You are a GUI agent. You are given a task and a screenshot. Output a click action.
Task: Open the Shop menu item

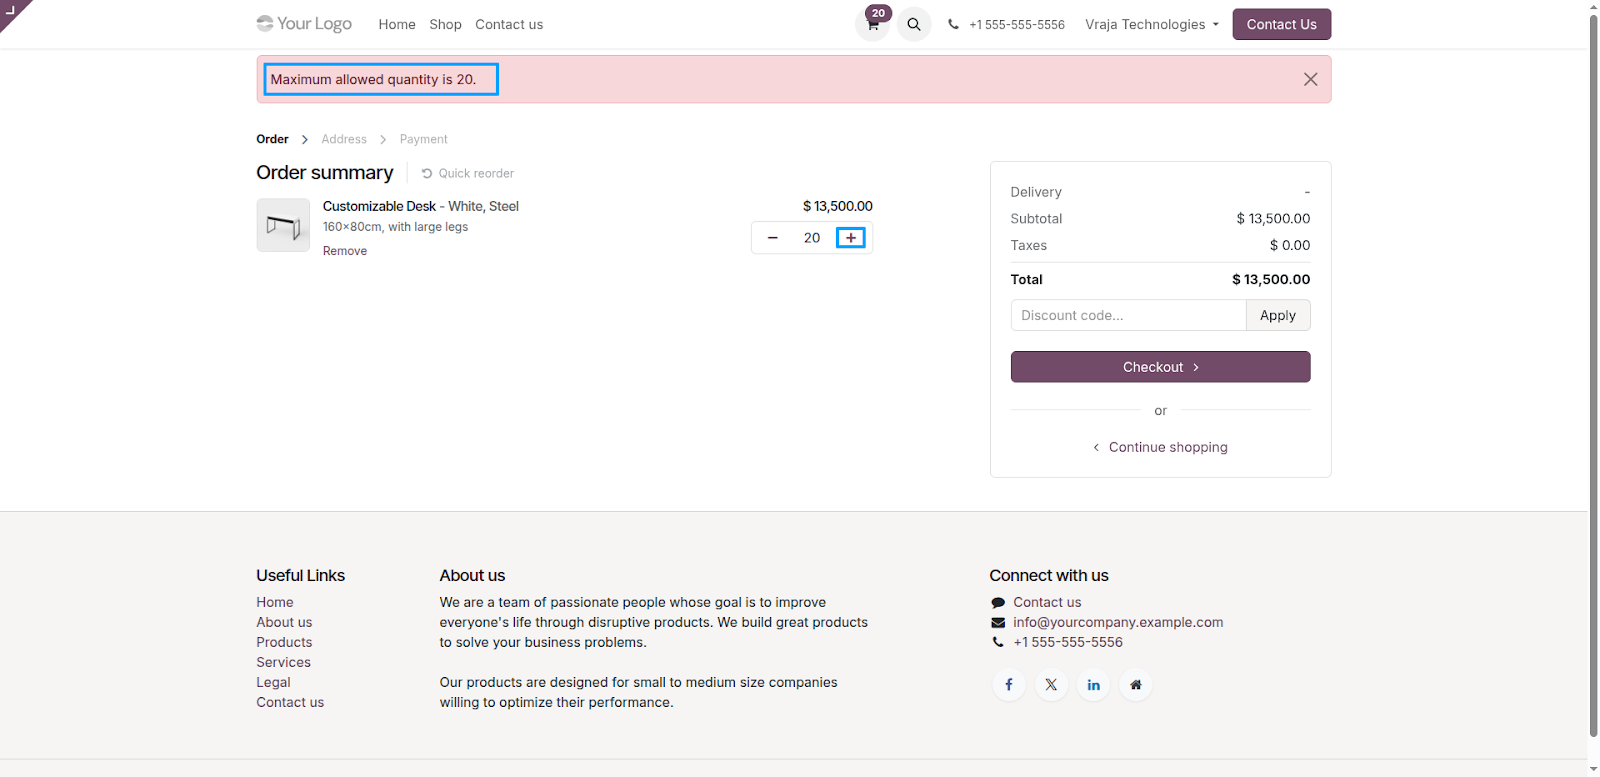[445, 24]
